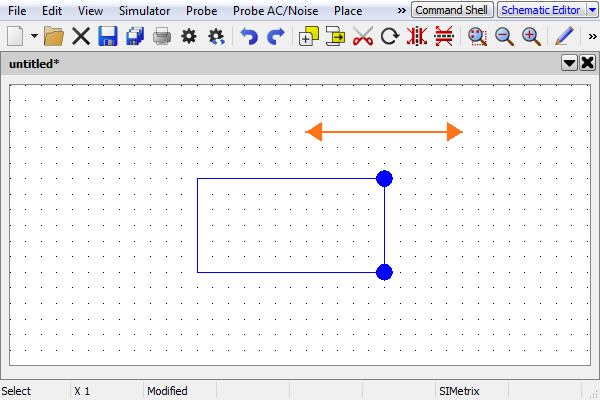Click the upper blue wire endpoint dot
Viewport: 600px width, 400px height.
[384, 178]
